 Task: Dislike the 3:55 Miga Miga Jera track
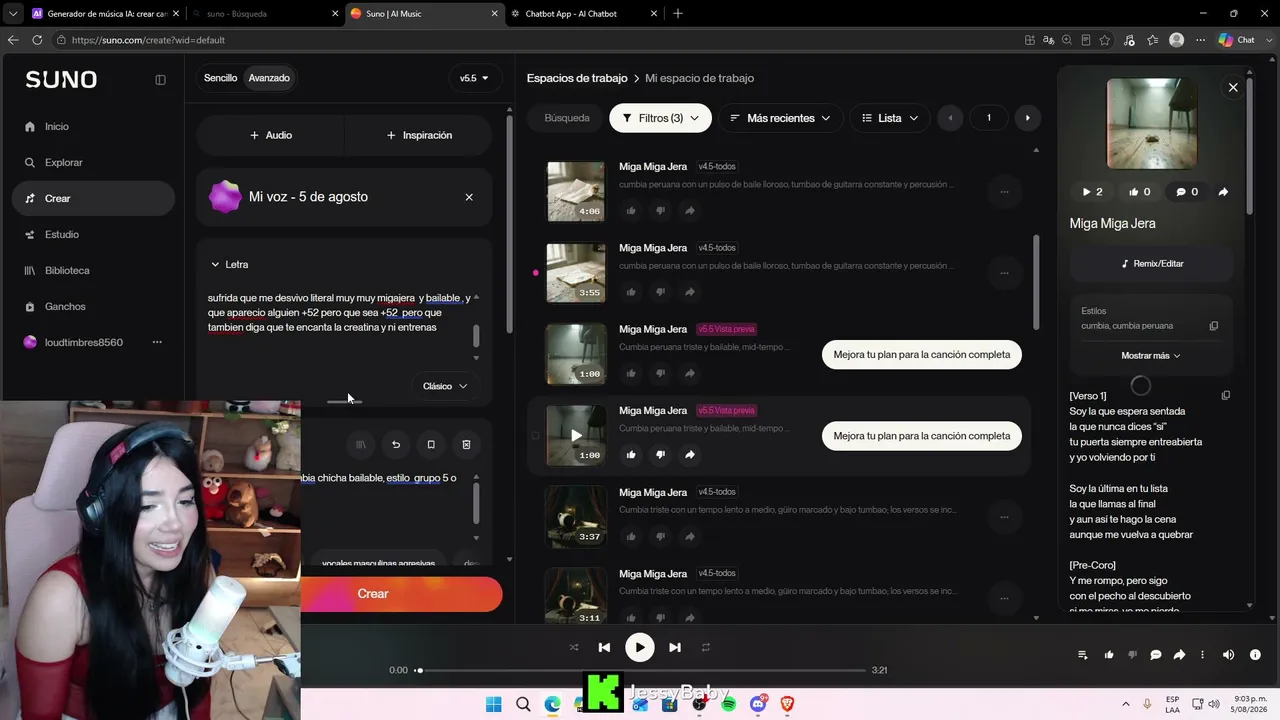coord(660,292)
